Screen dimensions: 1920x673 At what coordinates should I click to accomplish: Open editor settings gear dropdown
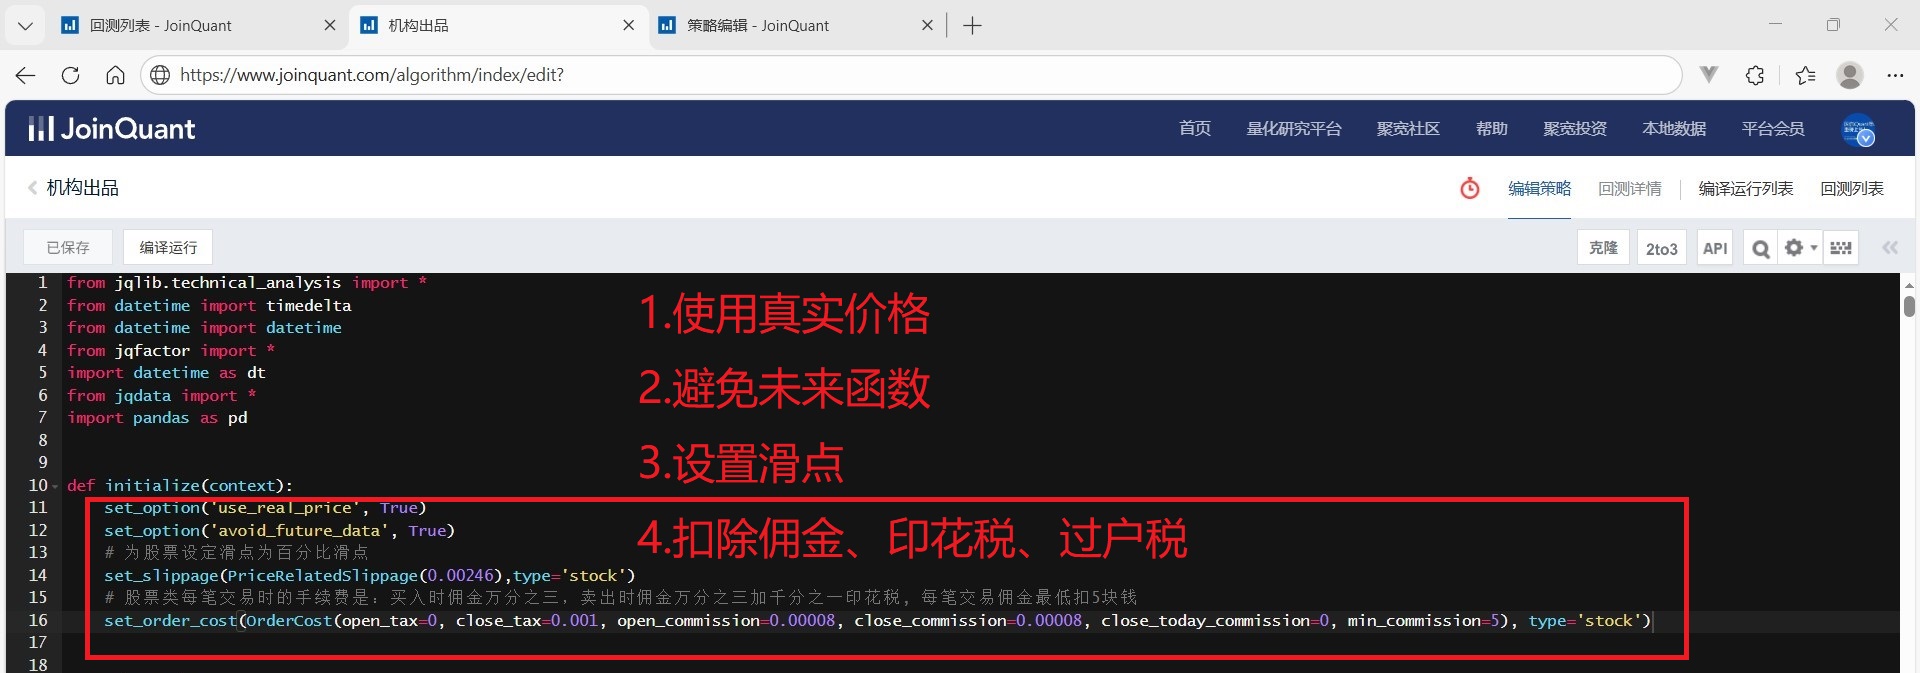point(1801,248)
